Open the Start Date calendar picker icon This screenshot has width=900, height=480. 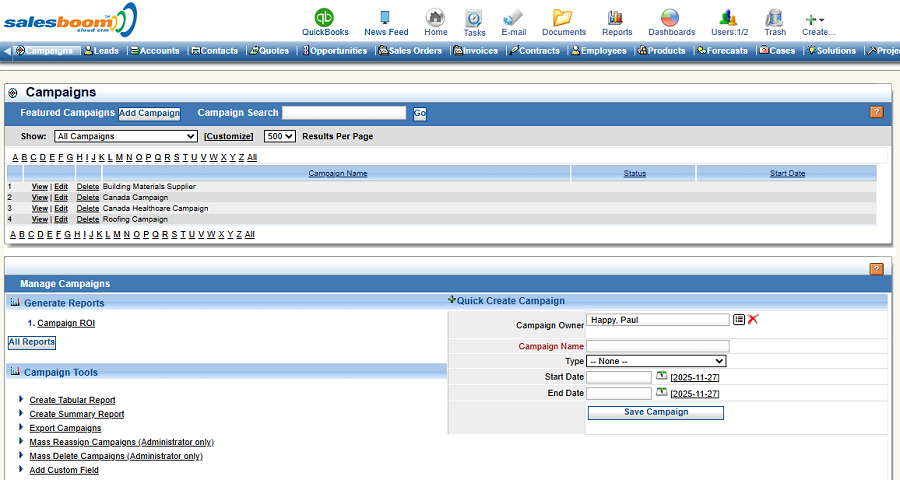click(661, 376)
